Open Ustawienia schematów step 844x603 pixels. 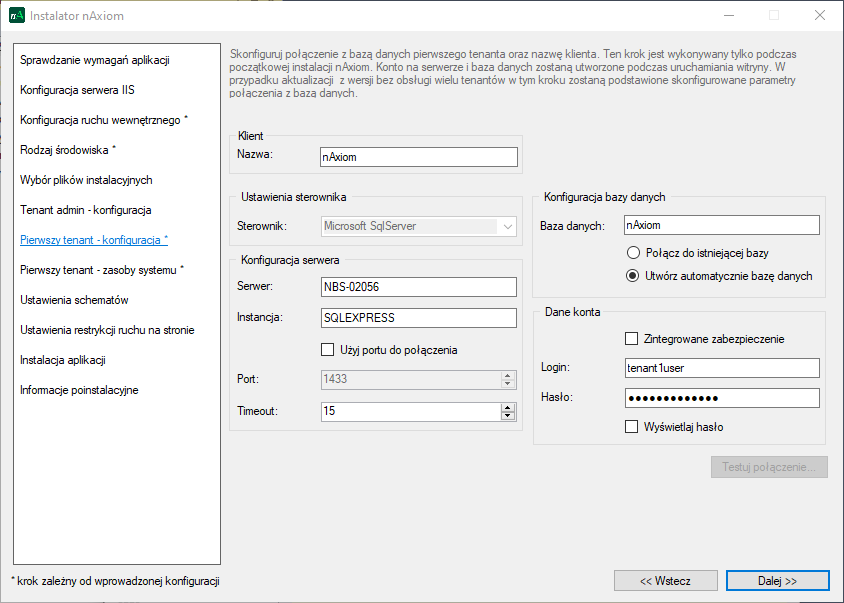pos(74,300)
